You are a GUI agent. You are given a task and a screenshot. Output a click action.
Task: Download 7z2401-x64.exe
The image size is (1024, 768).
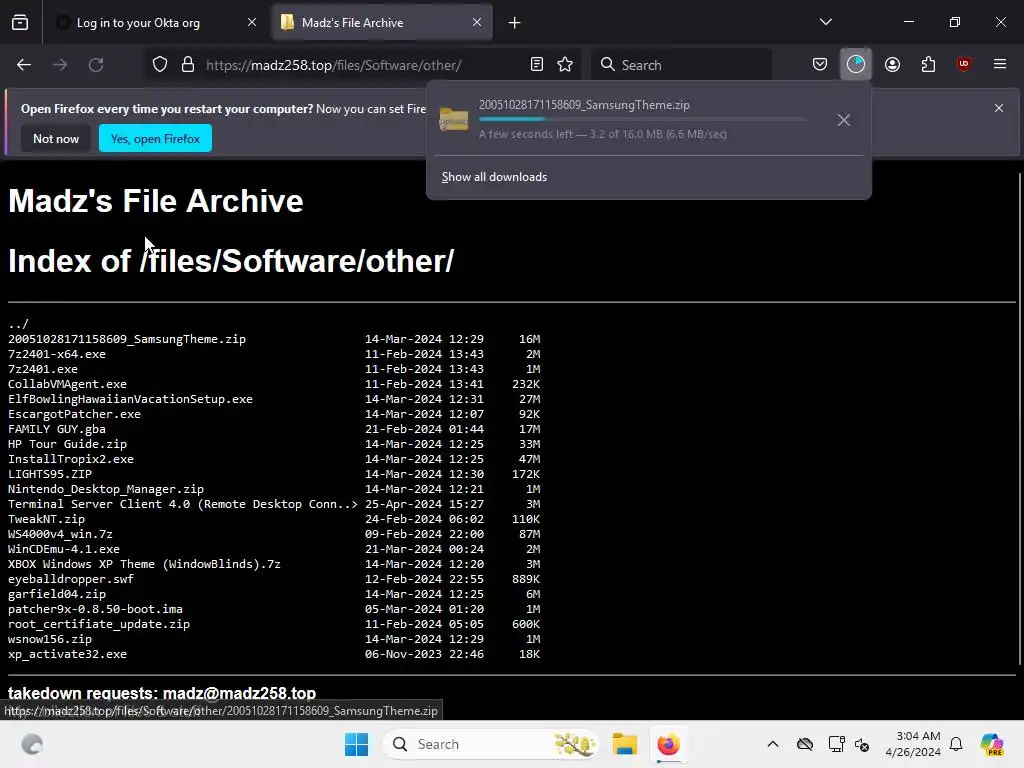pyautogui.click(x=57, y=354)
